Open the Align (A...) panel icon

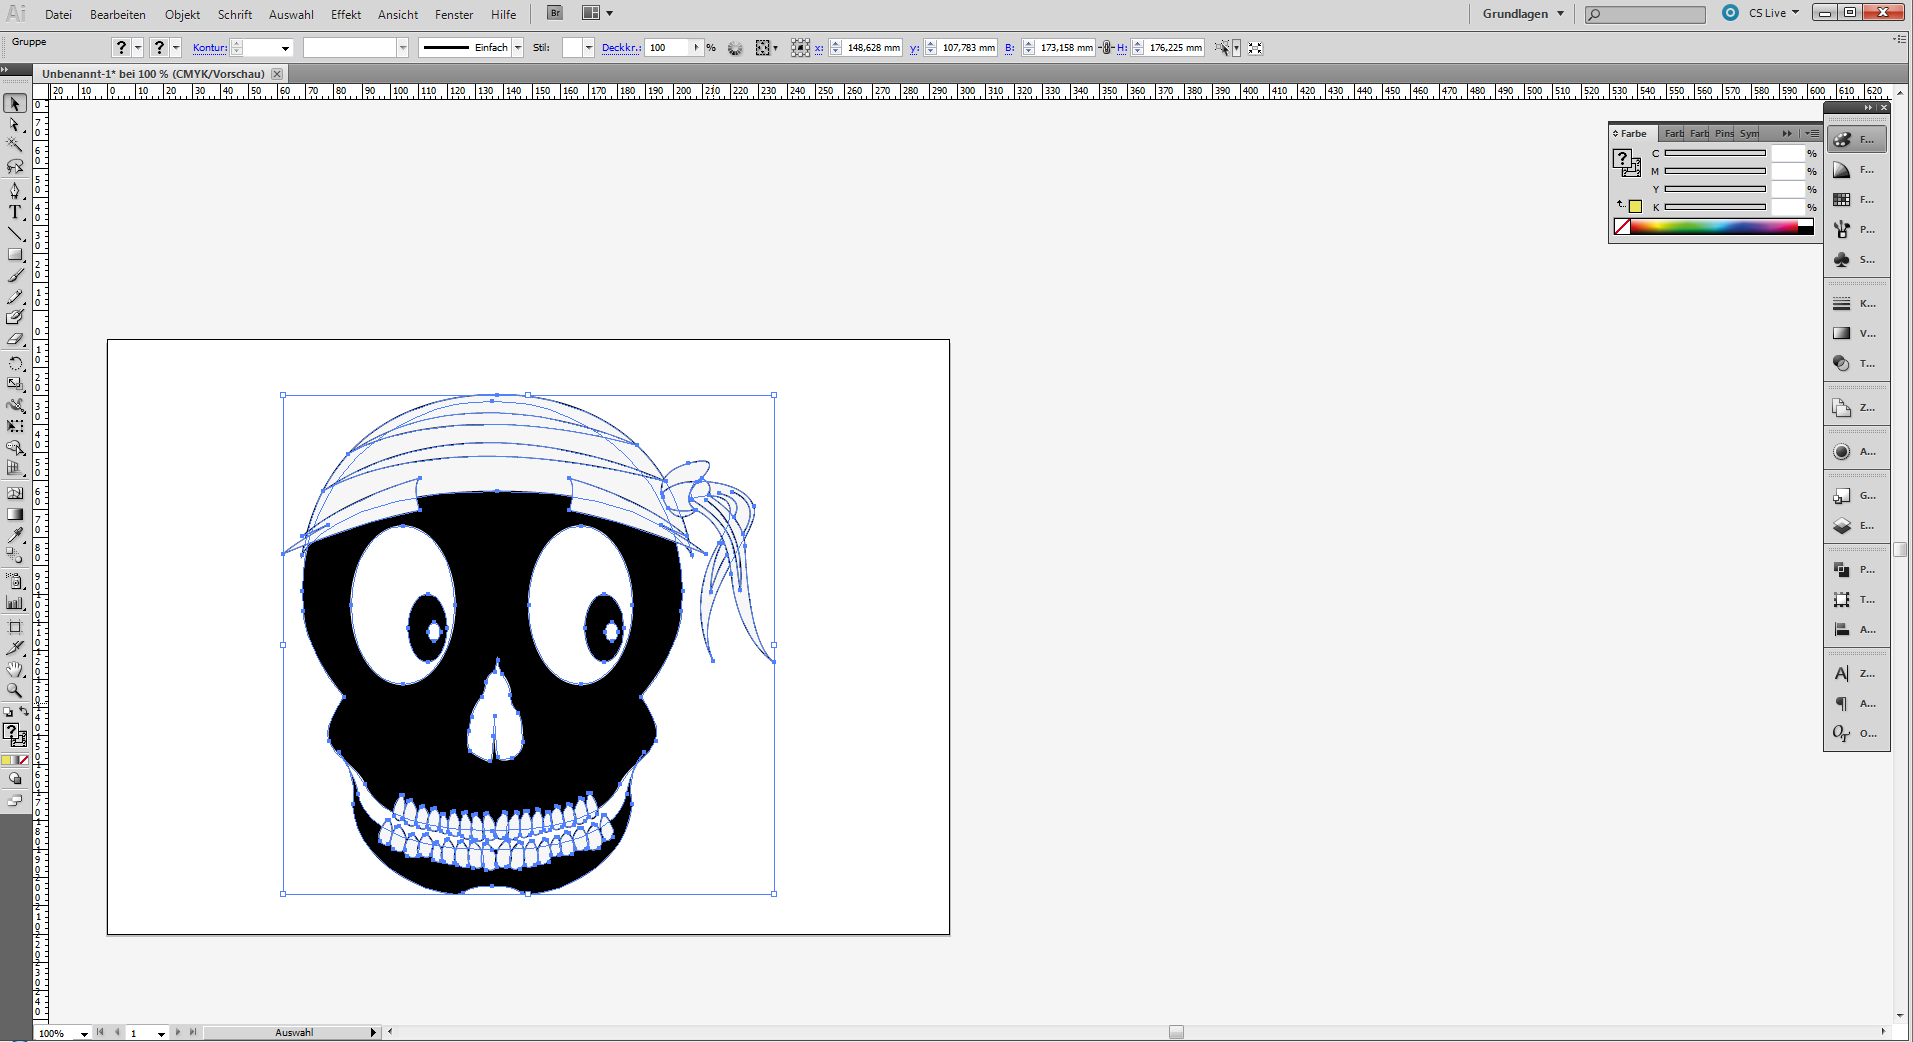(1842, 630)
